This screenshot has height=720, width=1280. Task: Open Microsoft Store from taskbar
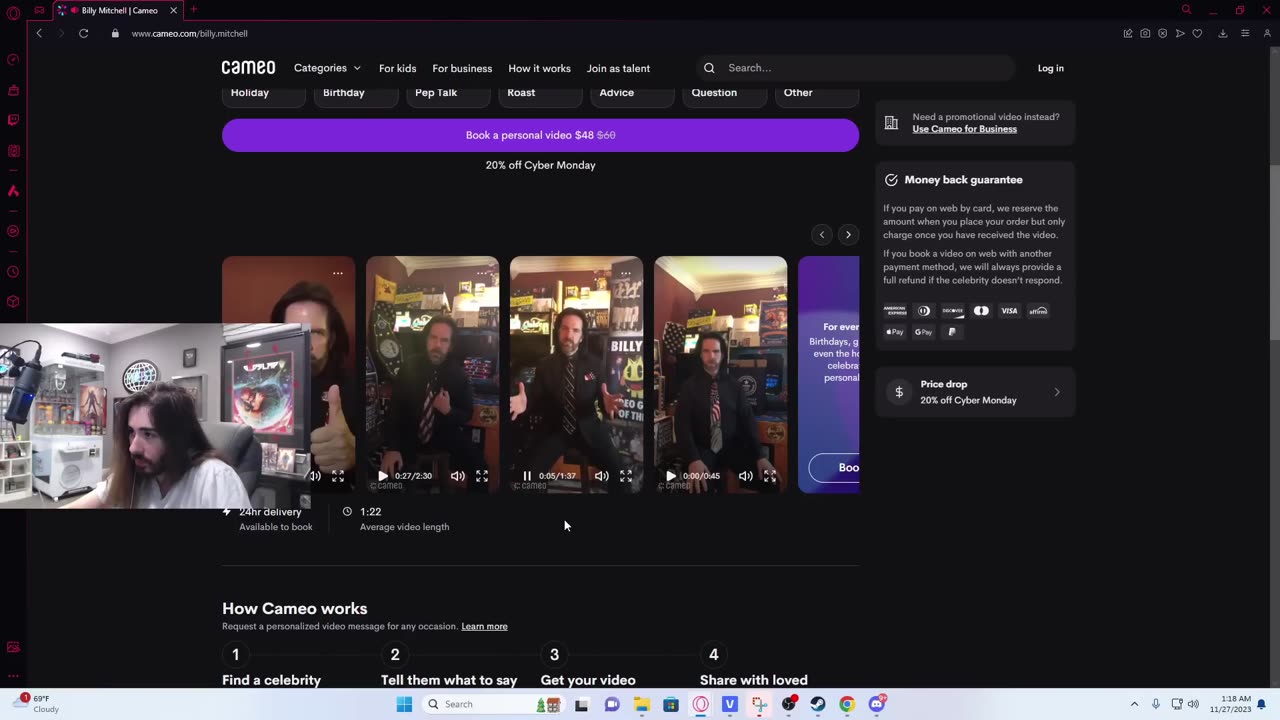[x=671, y=704]
